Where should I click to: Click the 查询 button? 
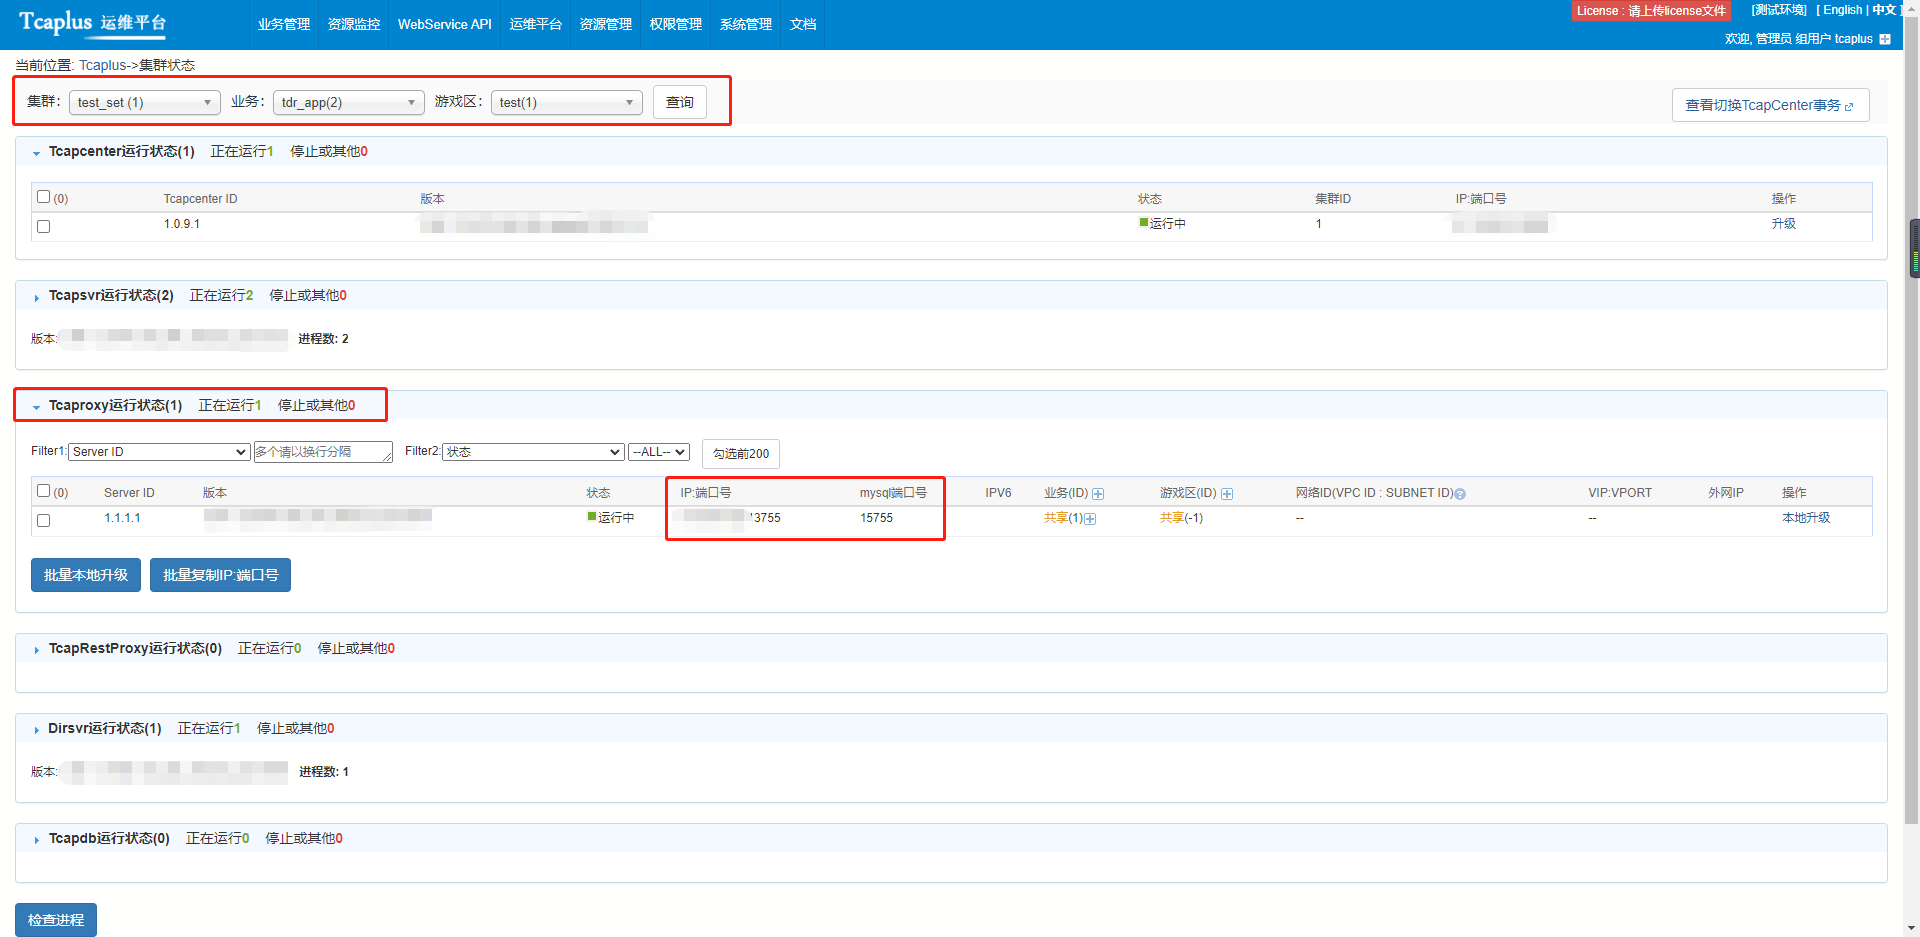point(680,102)
